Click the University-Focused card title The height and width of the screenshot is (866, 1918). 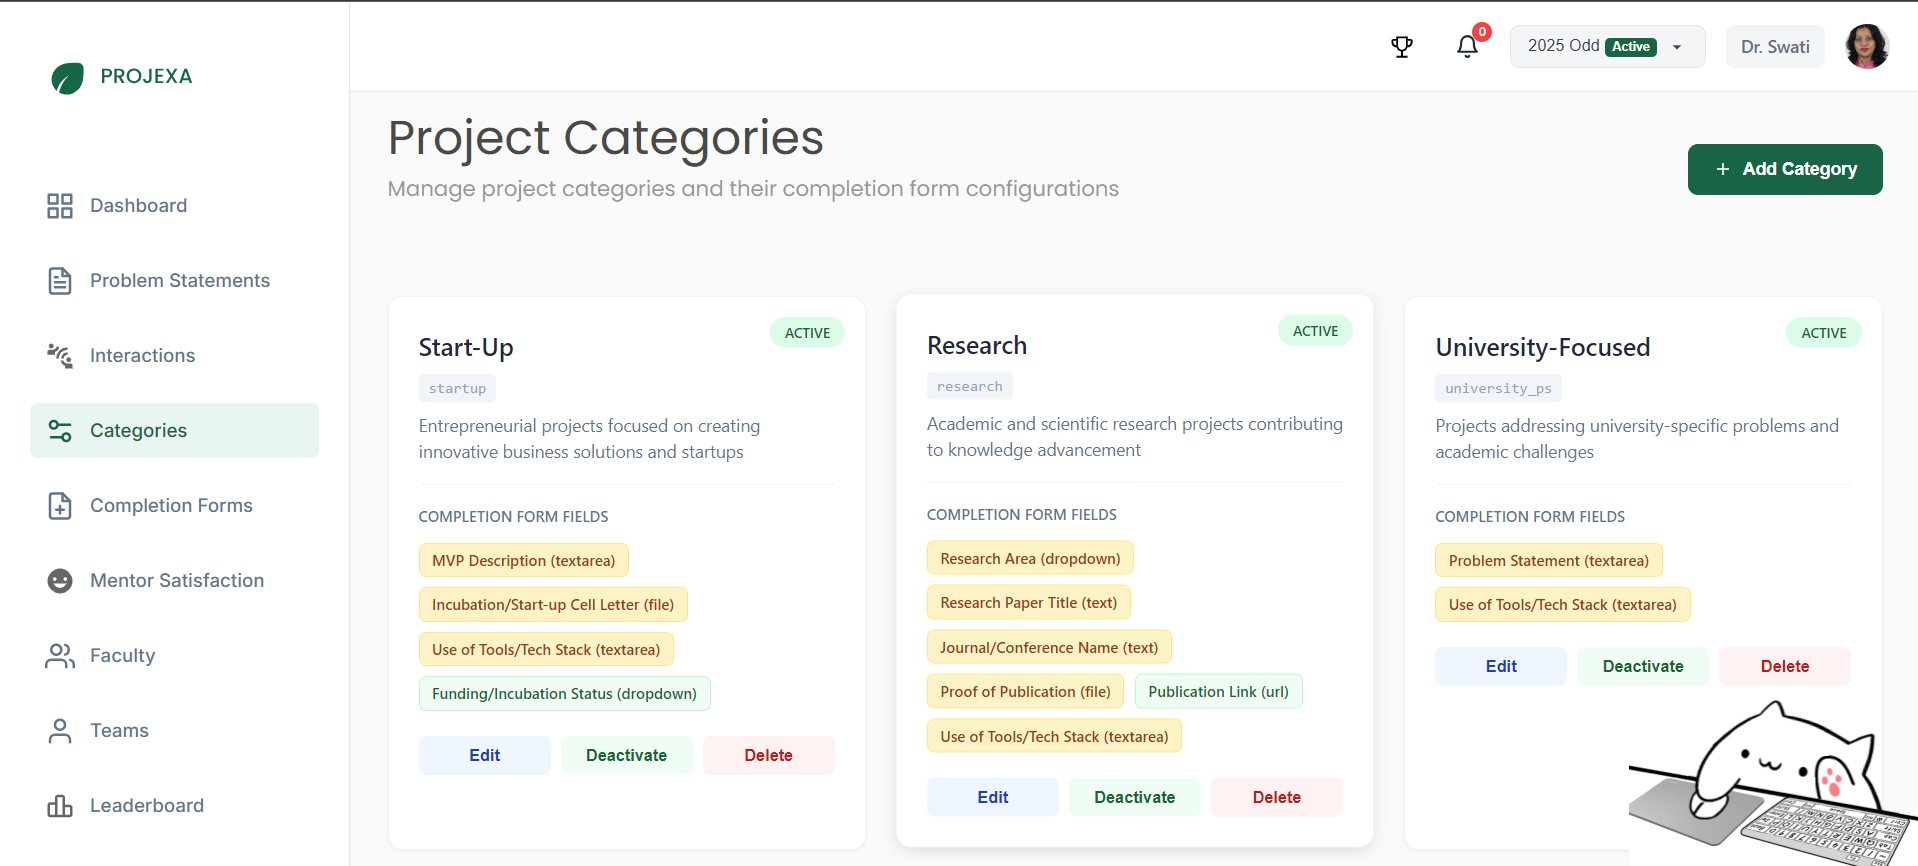1543,348
